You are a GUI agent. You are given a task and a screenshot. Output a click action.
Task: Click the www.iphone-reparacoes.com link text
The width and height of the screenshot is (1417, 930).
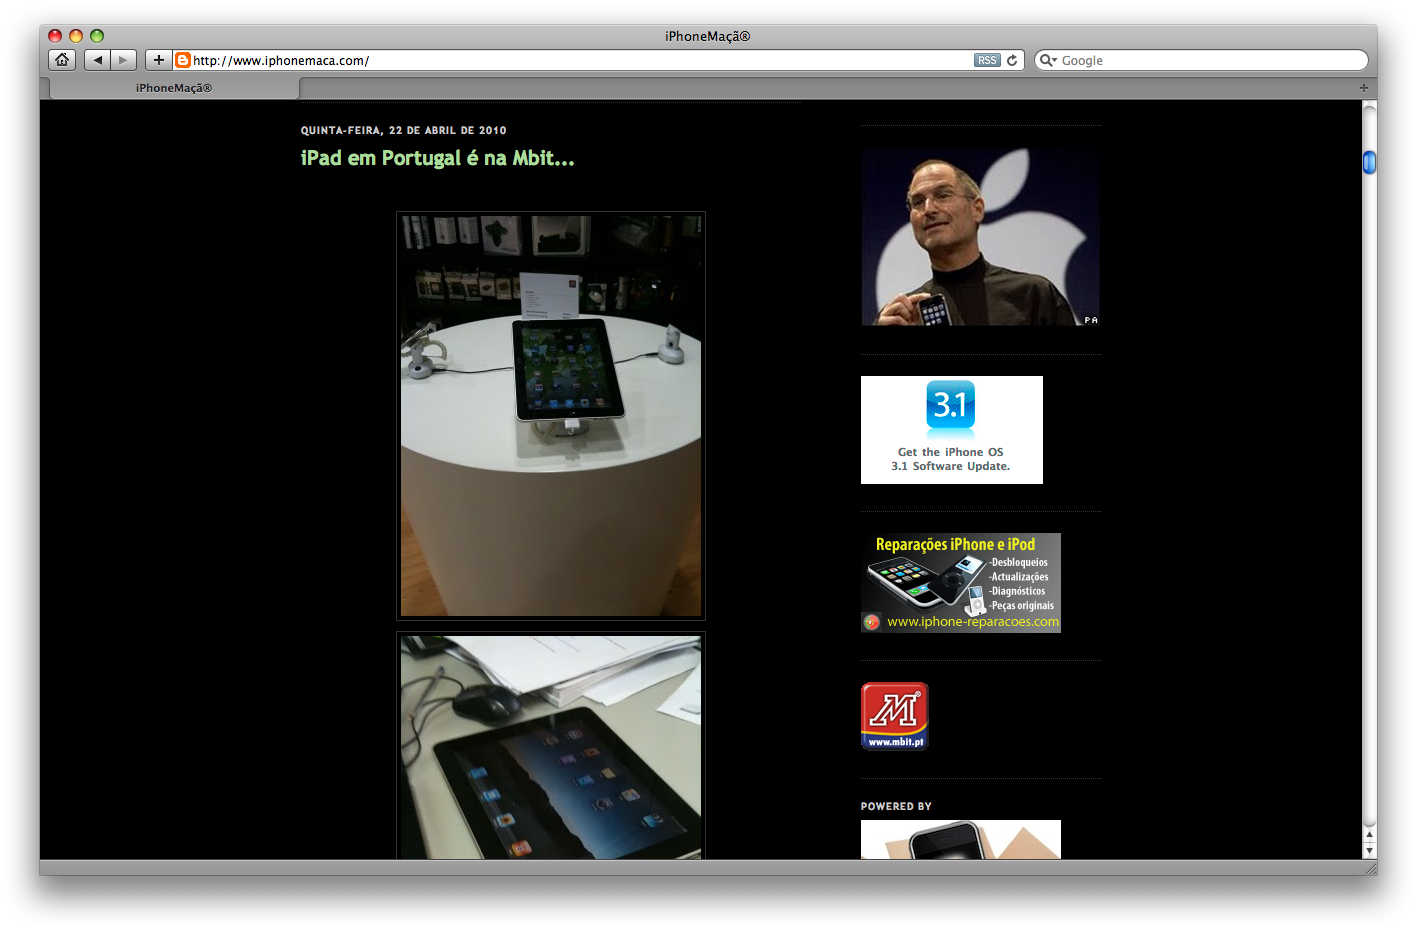tap(972, 622)
